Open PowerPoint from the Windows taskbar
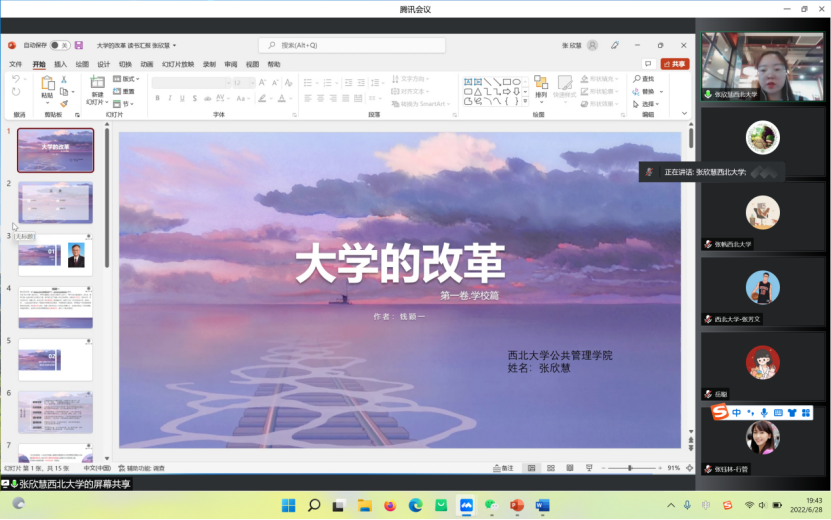This screenshot has width=831, height=520. point(517,505)
